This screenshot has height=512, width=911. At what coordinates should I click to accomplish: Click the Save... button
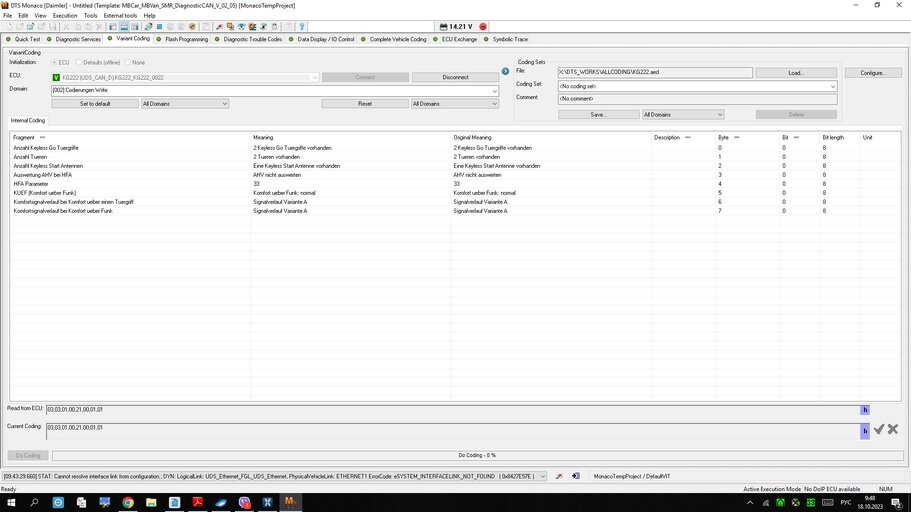598,114
